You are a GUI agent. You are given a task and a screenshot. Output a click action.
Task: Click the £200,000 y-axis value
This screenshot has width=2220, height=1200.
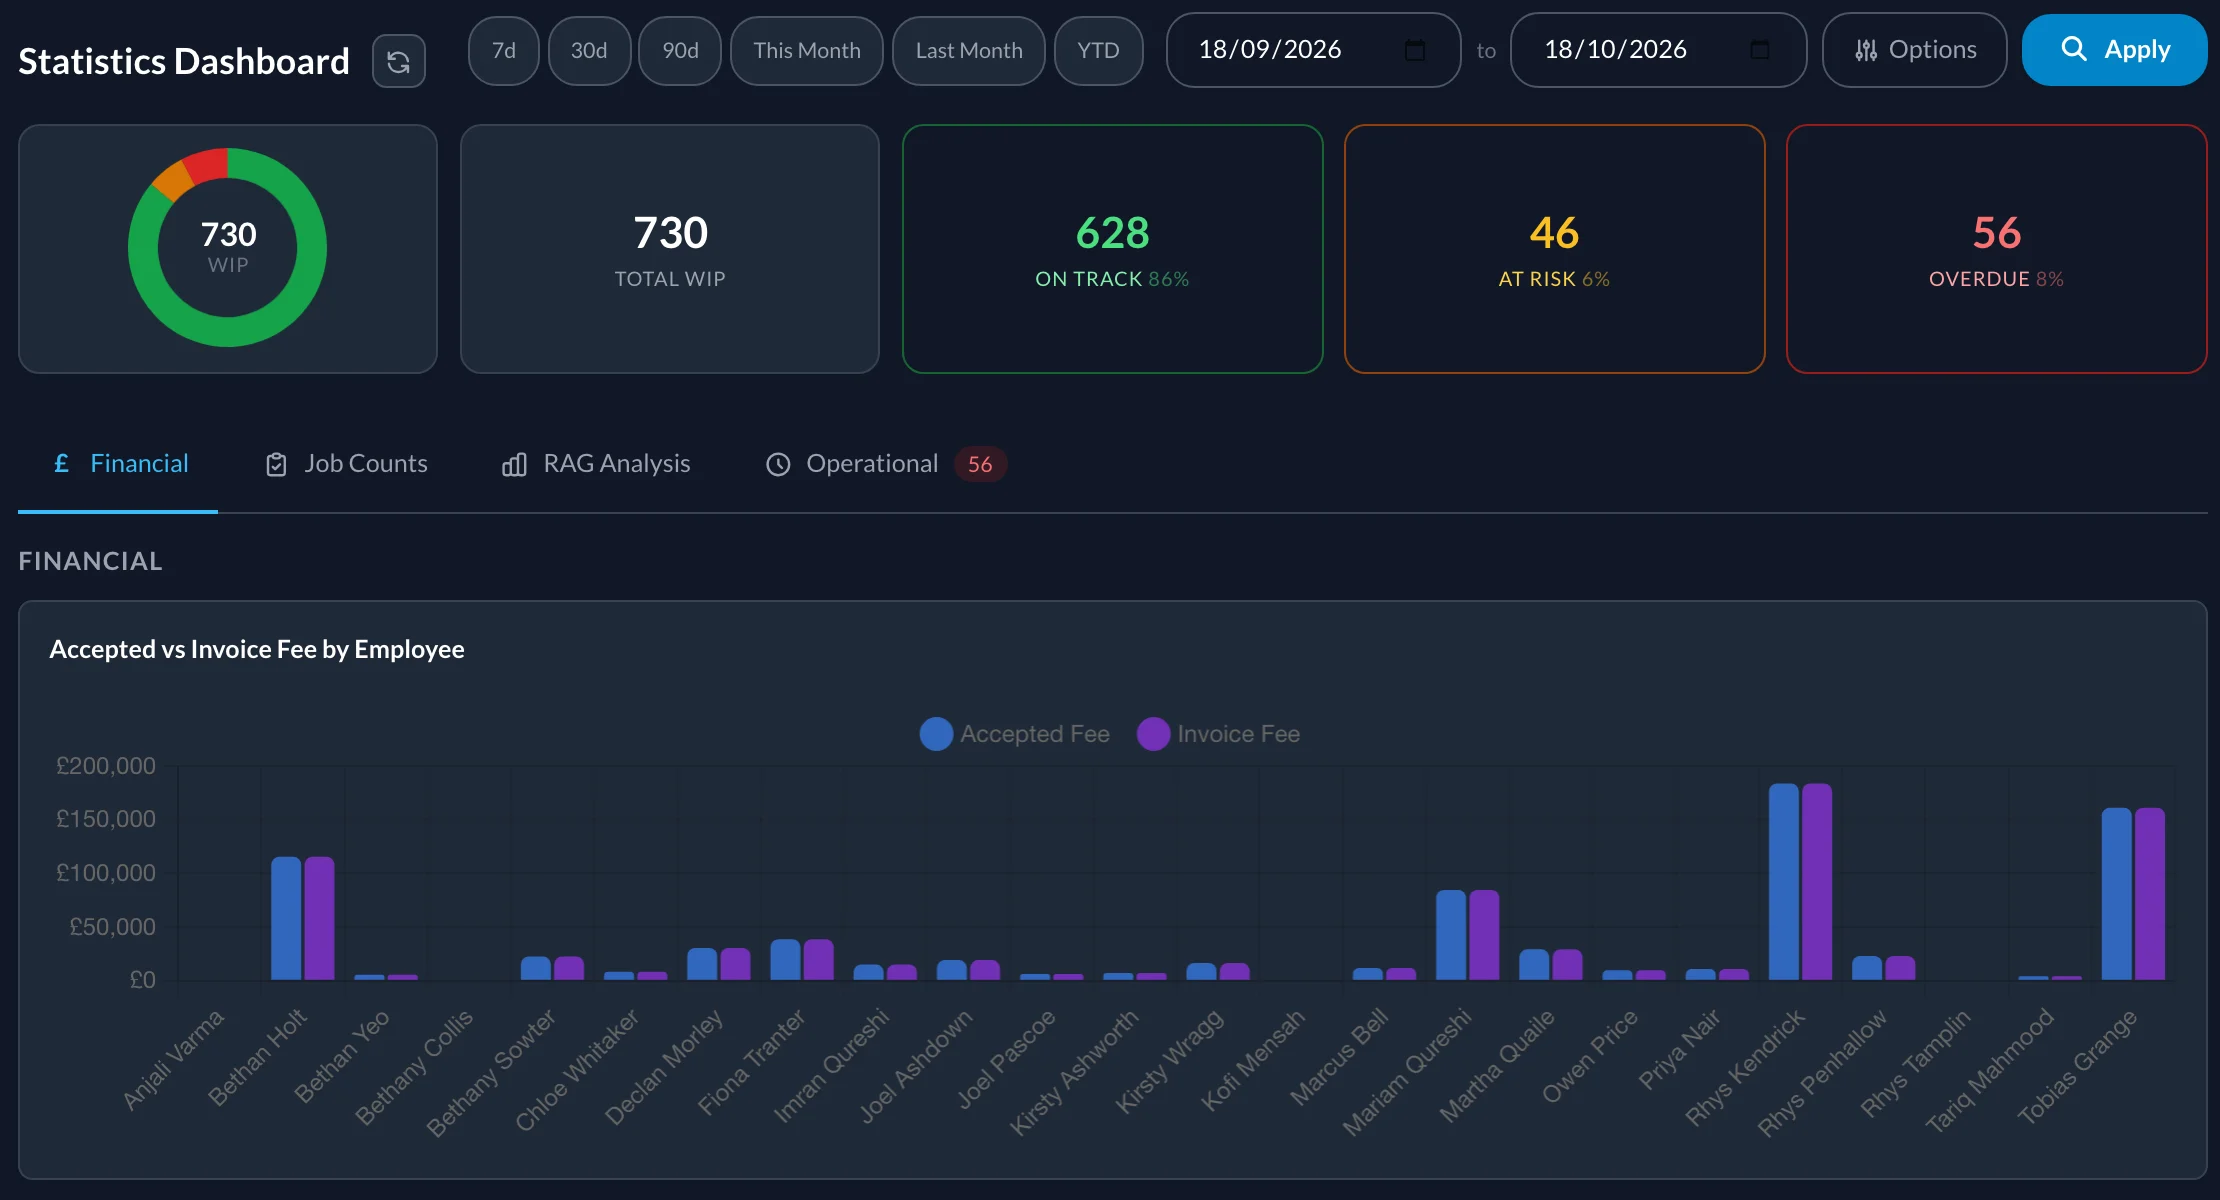tap(106, 766)
